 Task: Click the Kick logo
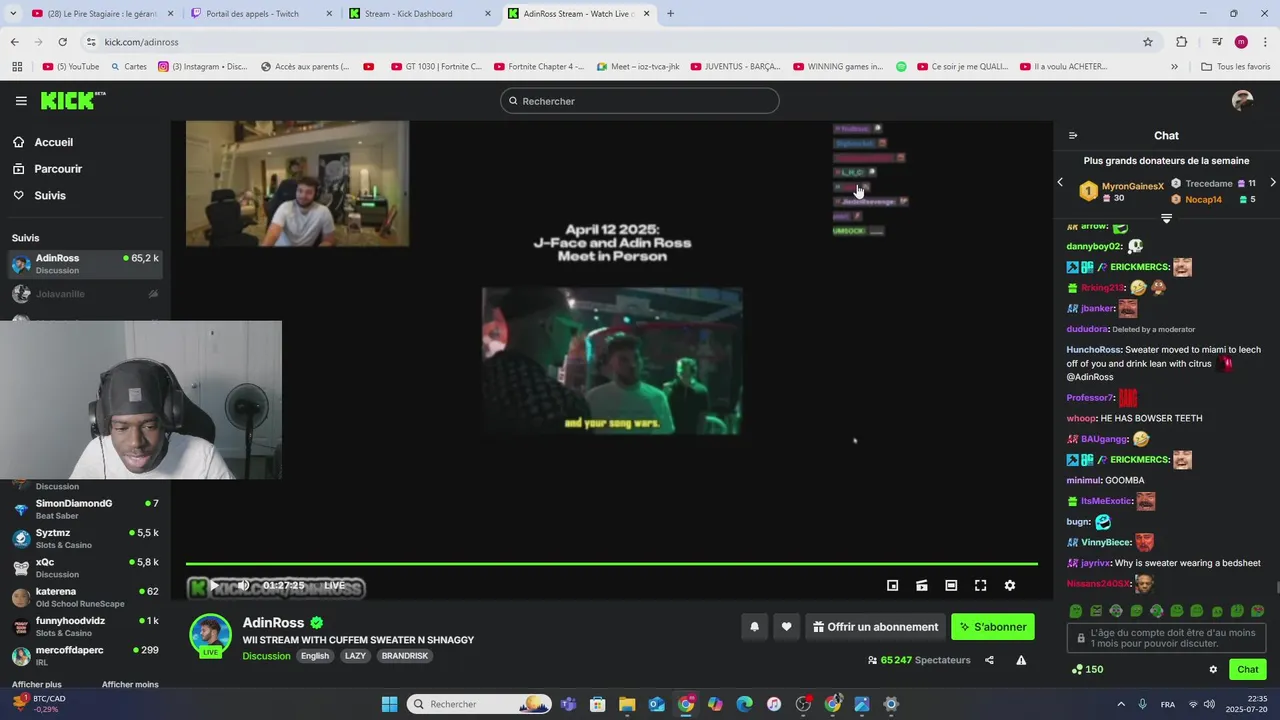(x=72, y=100)
